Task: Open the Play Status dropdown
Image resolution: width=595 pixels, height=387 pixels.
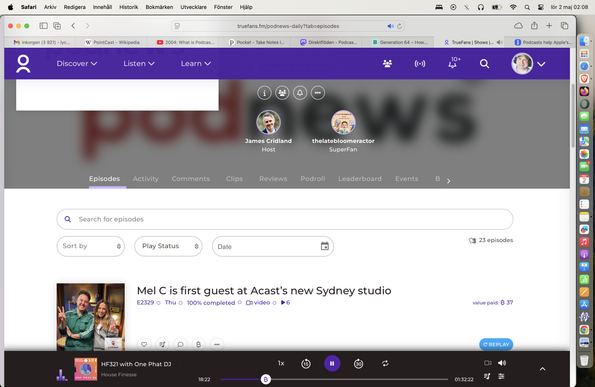Action: point(168,246)
